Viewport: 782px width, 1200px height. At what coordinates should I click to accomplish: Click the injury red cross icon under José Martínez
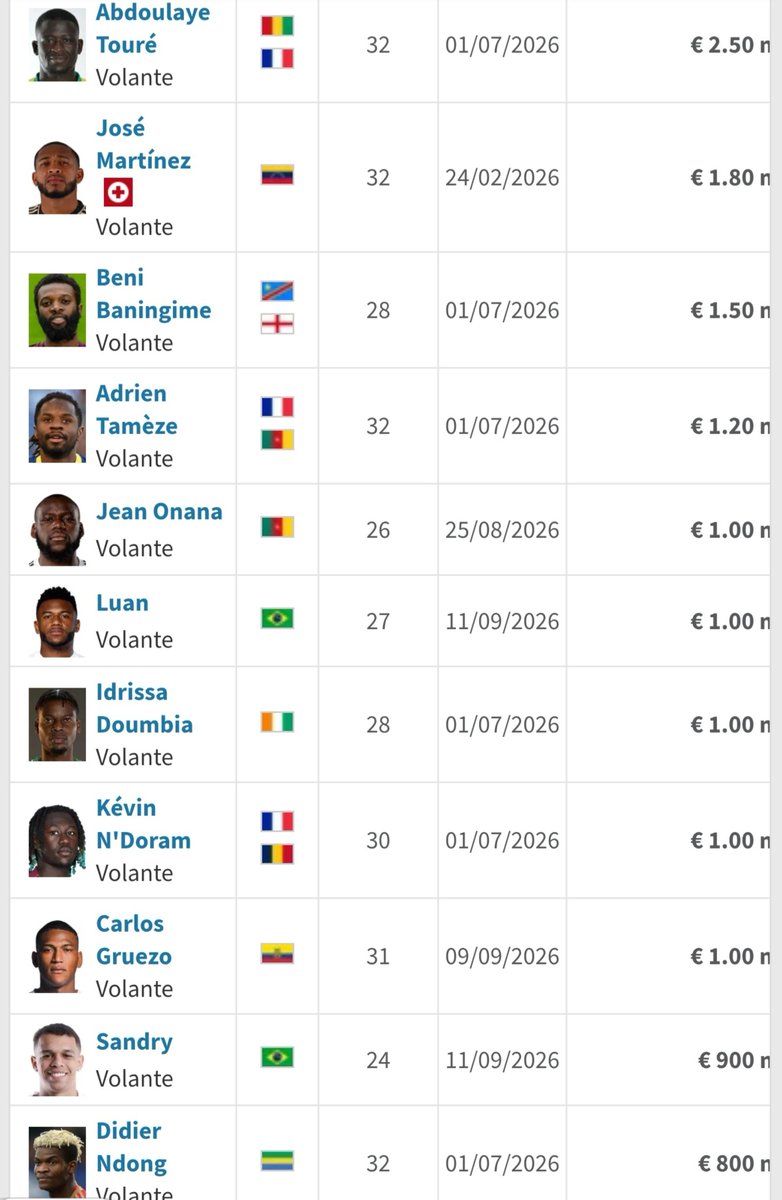coord(118,192)
